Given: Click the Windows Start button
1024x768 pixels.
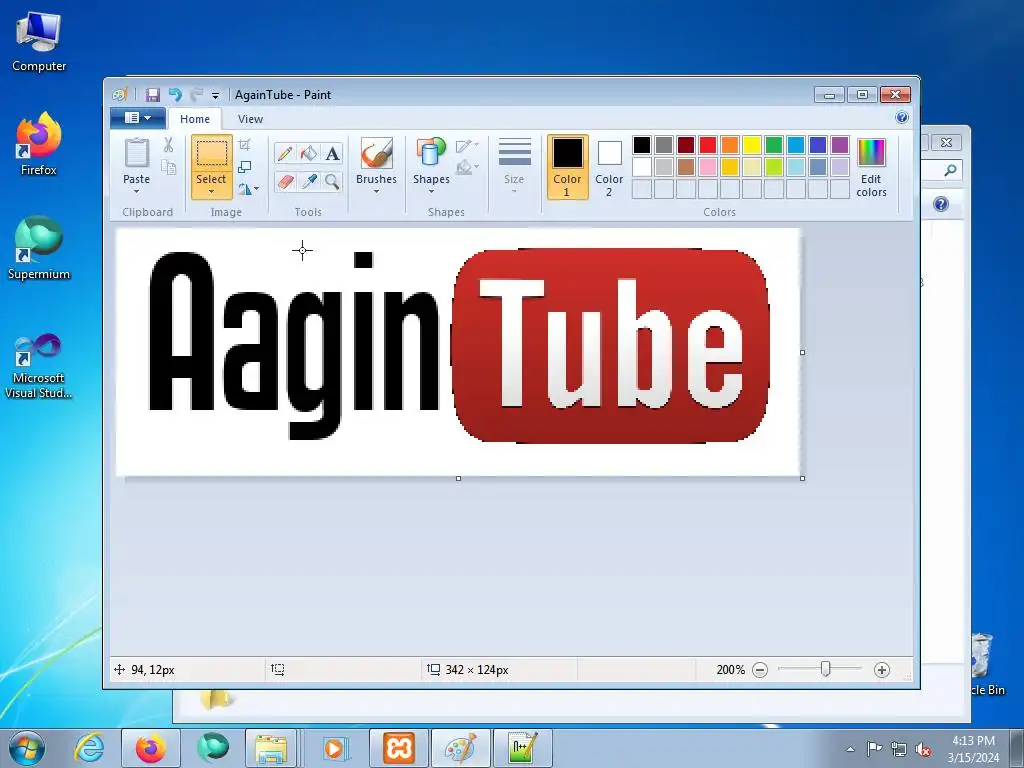Looking at the screenshot, I should (27, 748).
